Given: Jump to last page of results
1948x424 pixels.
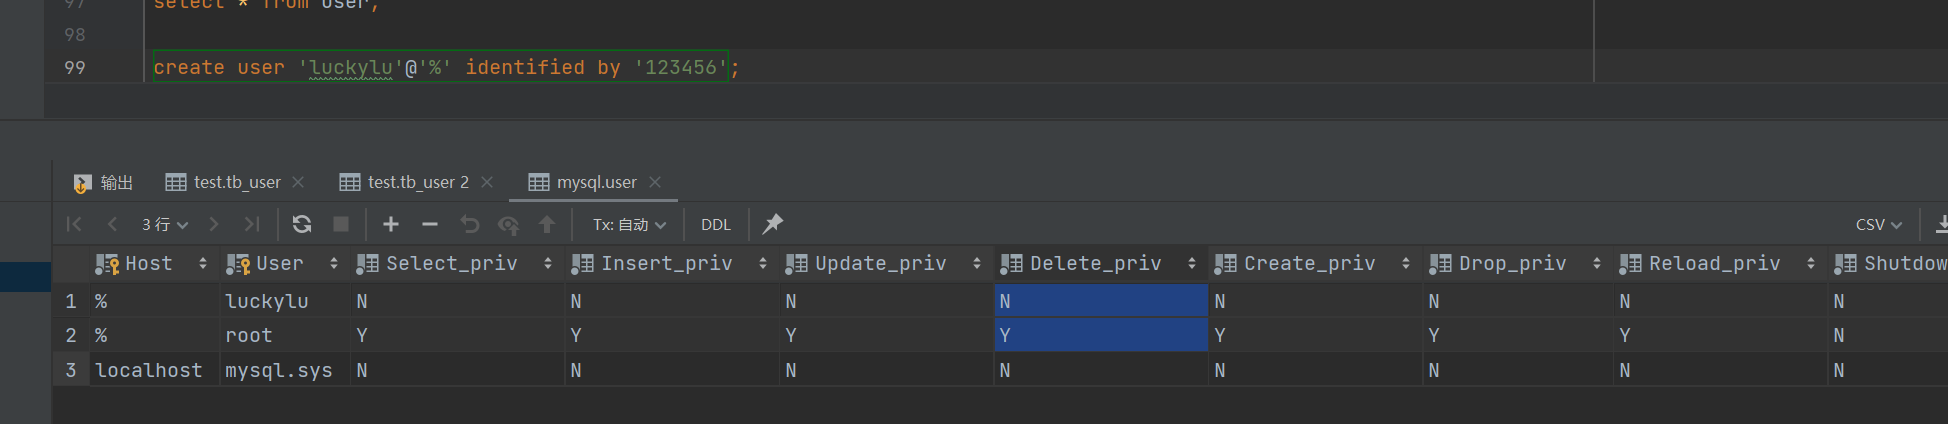Looking at the screenshot, I should tap(252, 224).
